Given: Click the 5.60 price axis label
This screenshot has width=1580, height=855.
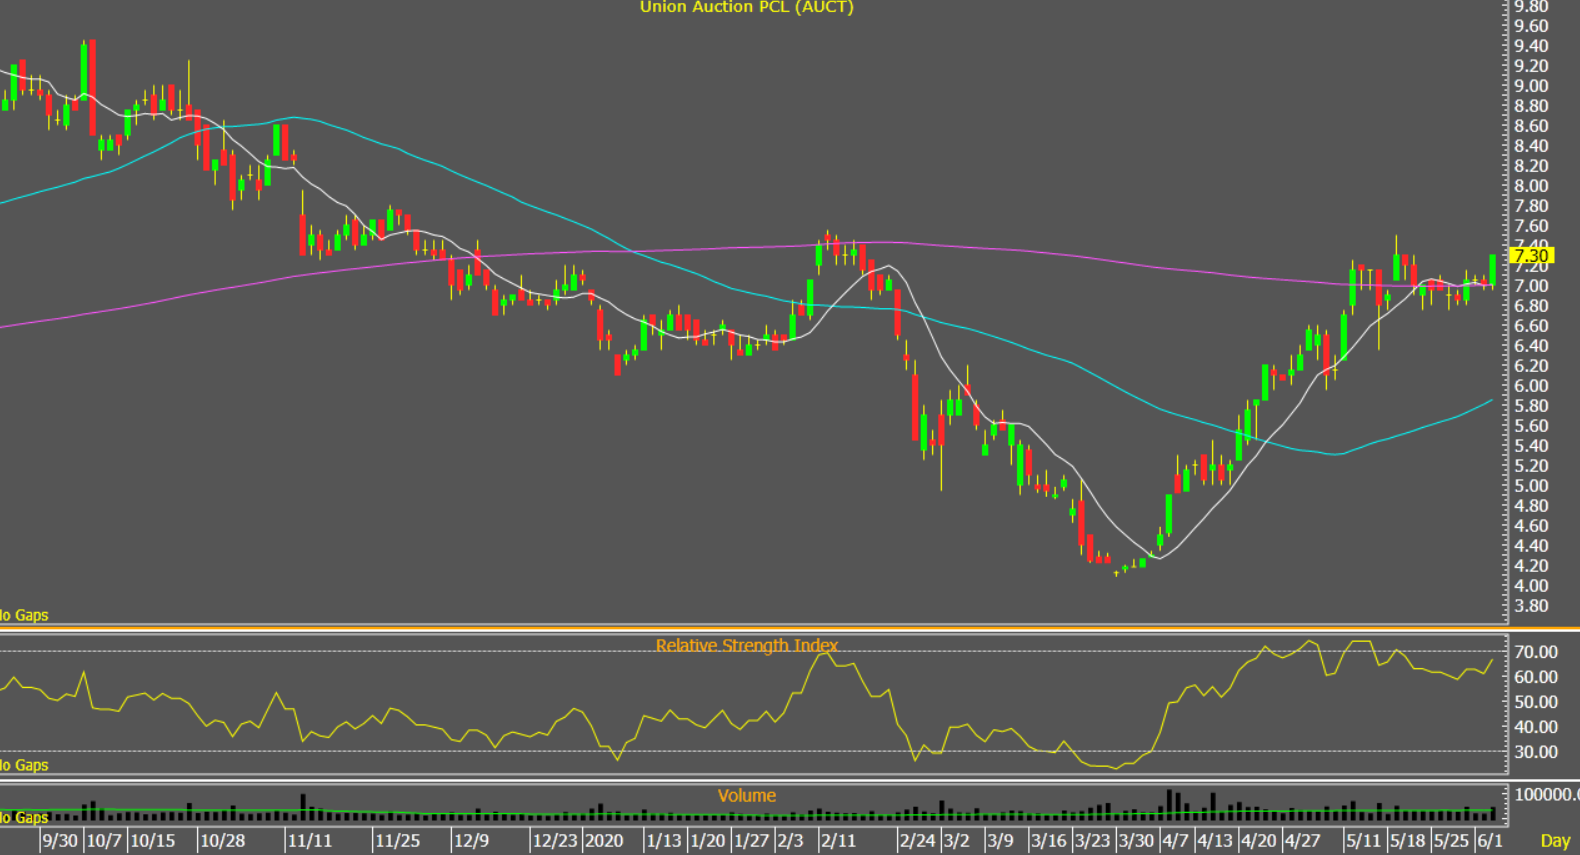Looking at the screenshot, I should tap(1531, 426).
